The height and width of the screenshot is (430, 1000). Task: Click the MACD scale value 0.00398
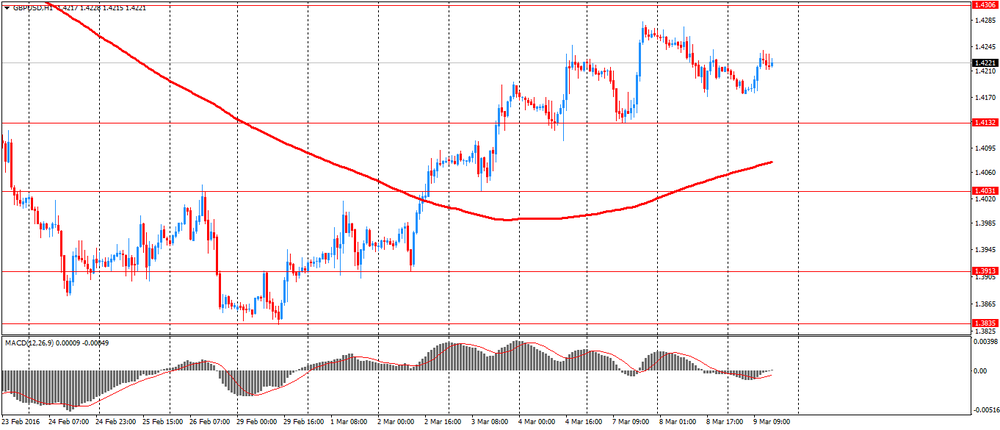click(985, 343)
